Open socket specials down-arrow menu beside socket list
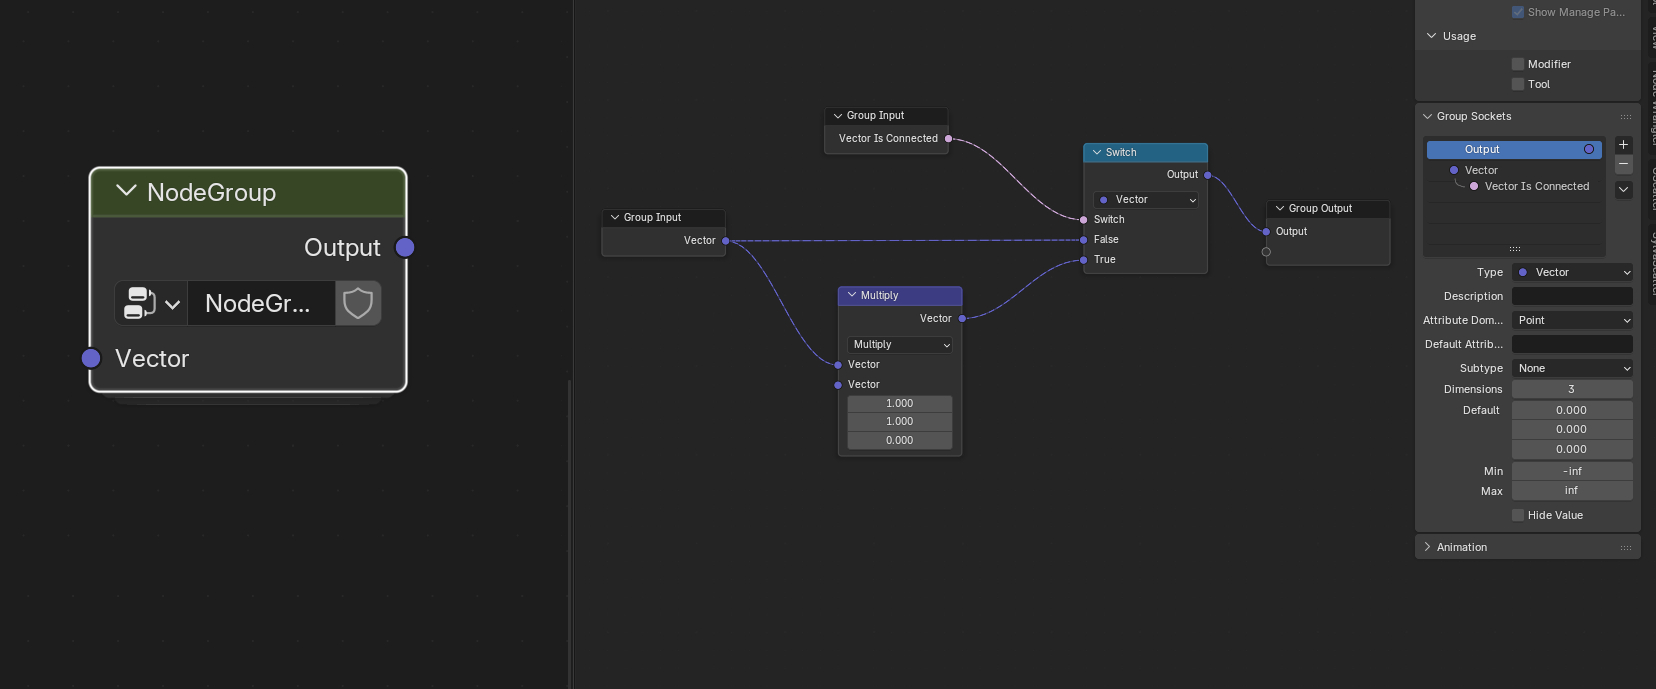This screenshot has height=689, width=1656. (1624, 189)
